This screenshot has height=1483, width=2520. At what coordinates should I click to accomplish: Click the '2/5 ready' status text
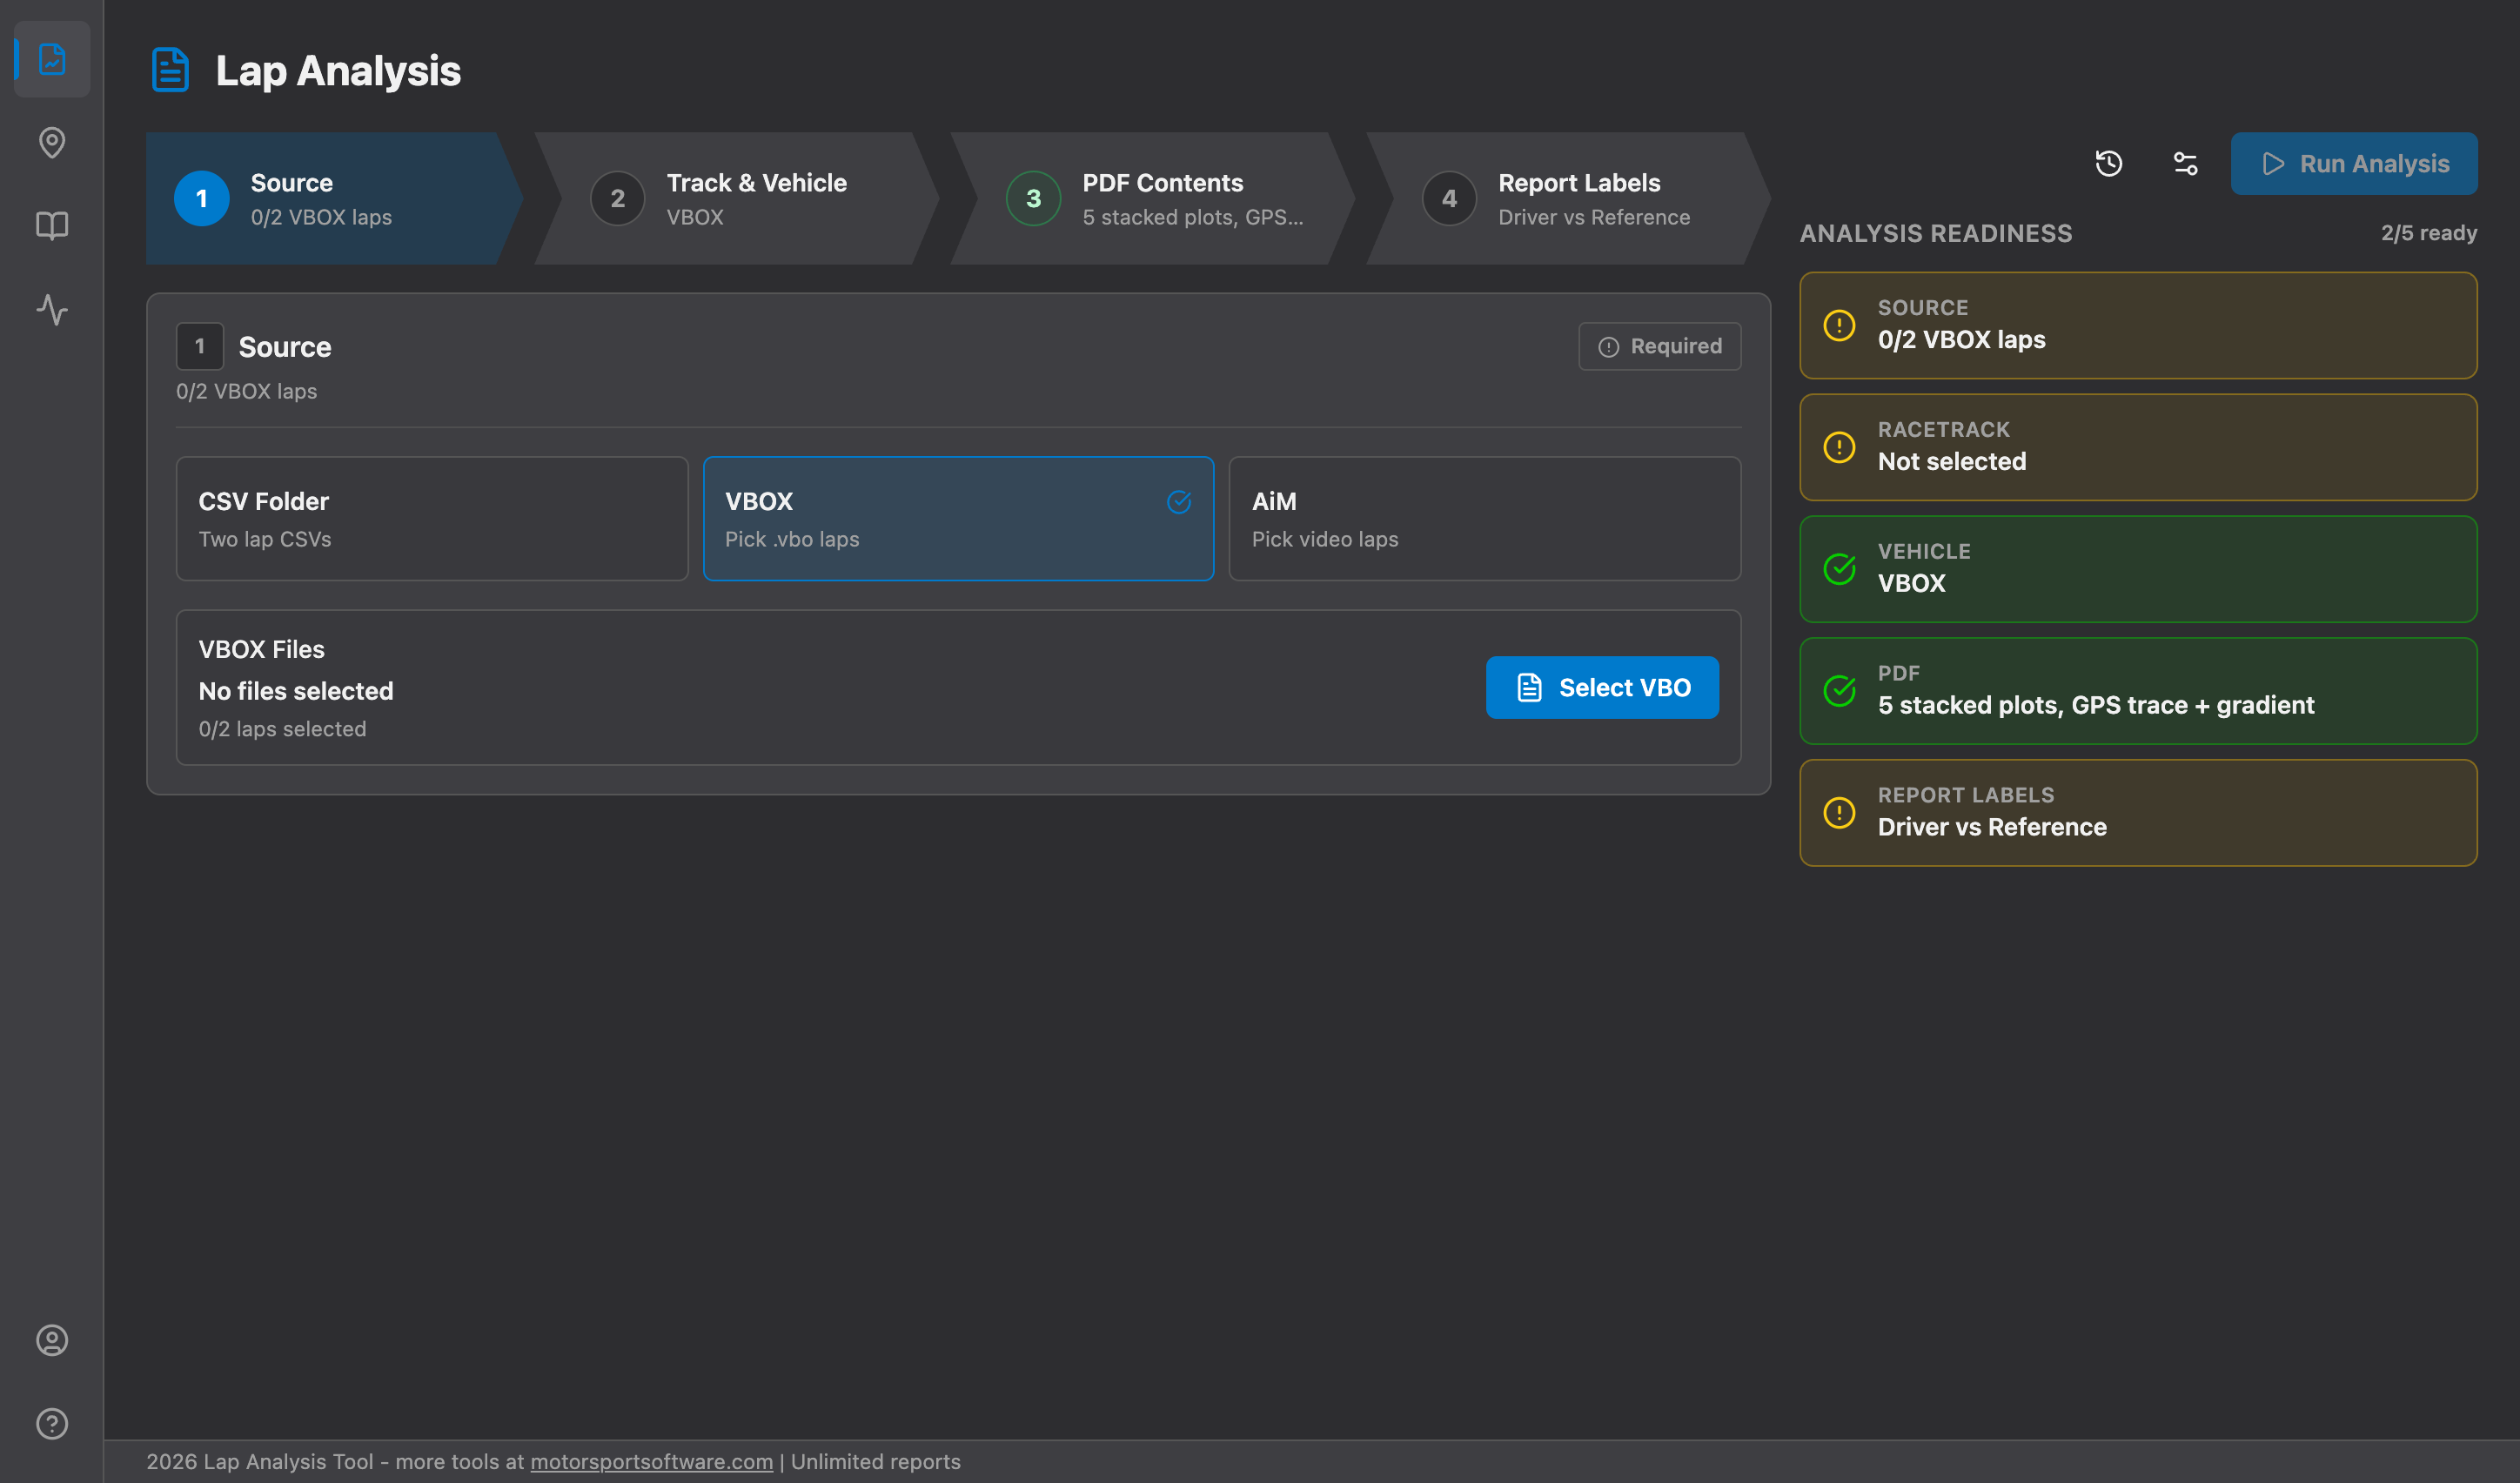click(2428, 233)
